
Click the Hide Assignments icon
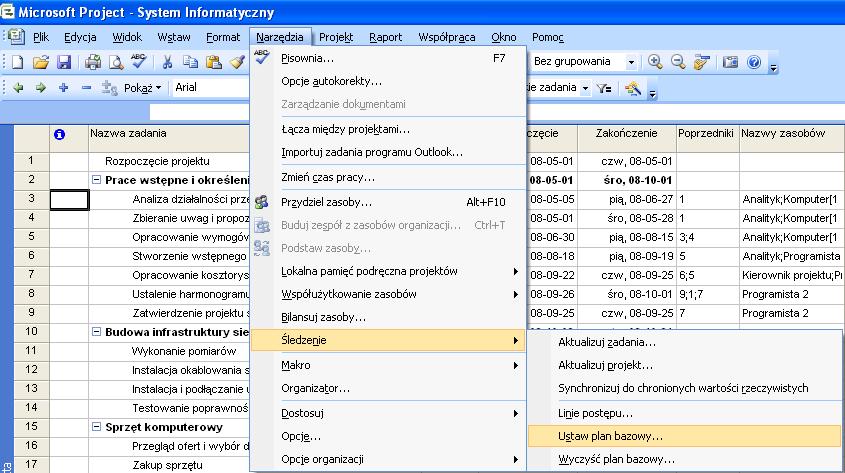(x=109, y=88)
